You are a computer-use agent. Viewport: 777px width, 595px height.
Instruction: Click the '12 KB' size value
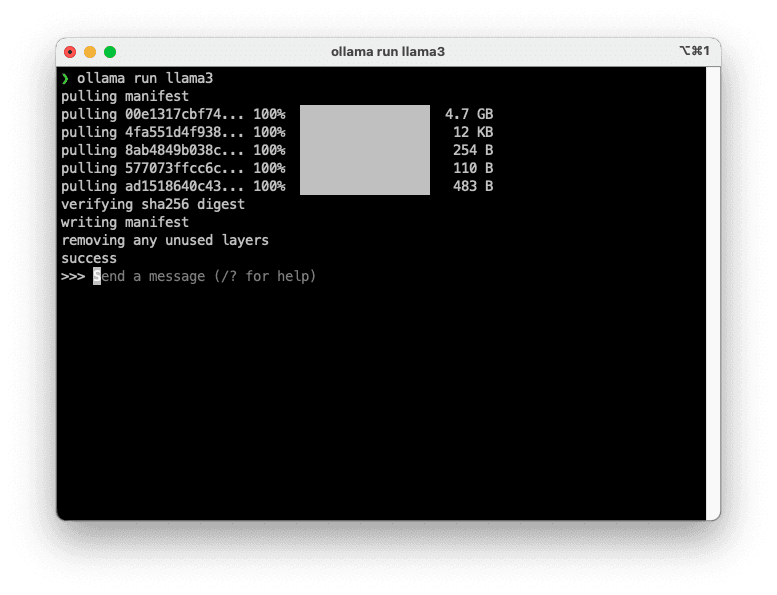click(473, 132)
